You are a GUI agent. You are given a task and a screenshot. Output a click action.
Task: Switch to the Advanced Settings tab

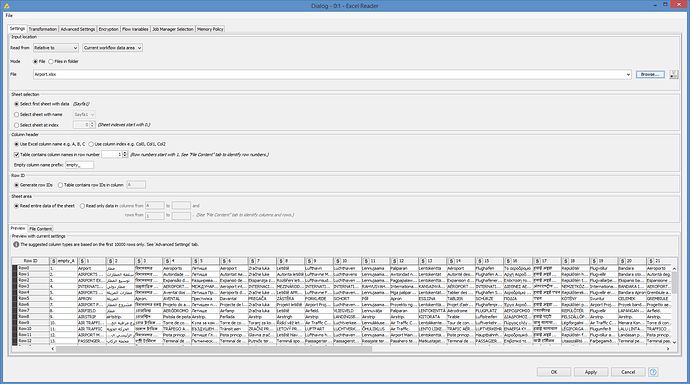(x=77, y=29)
